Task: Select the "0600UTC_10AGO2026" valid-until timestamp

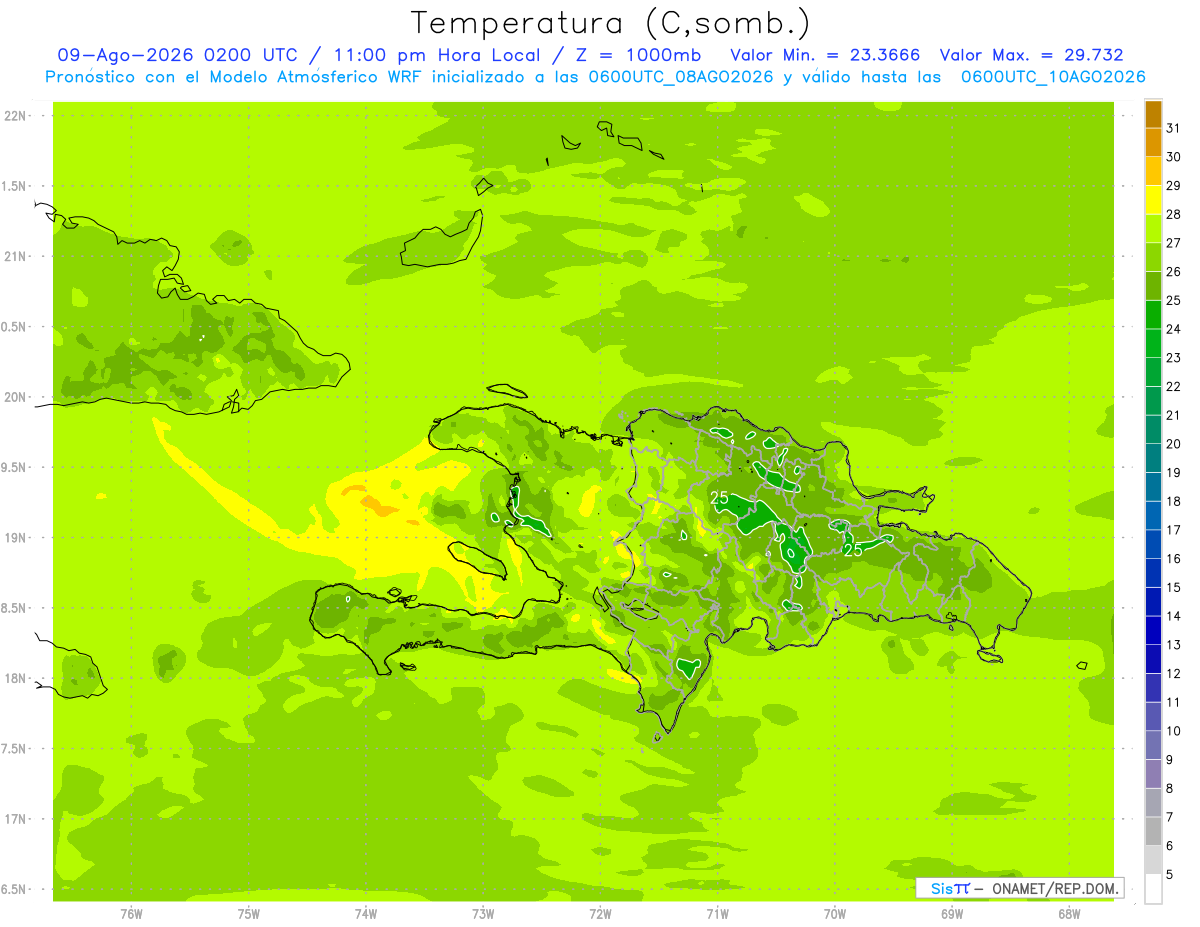Action: click(1052, 77)
